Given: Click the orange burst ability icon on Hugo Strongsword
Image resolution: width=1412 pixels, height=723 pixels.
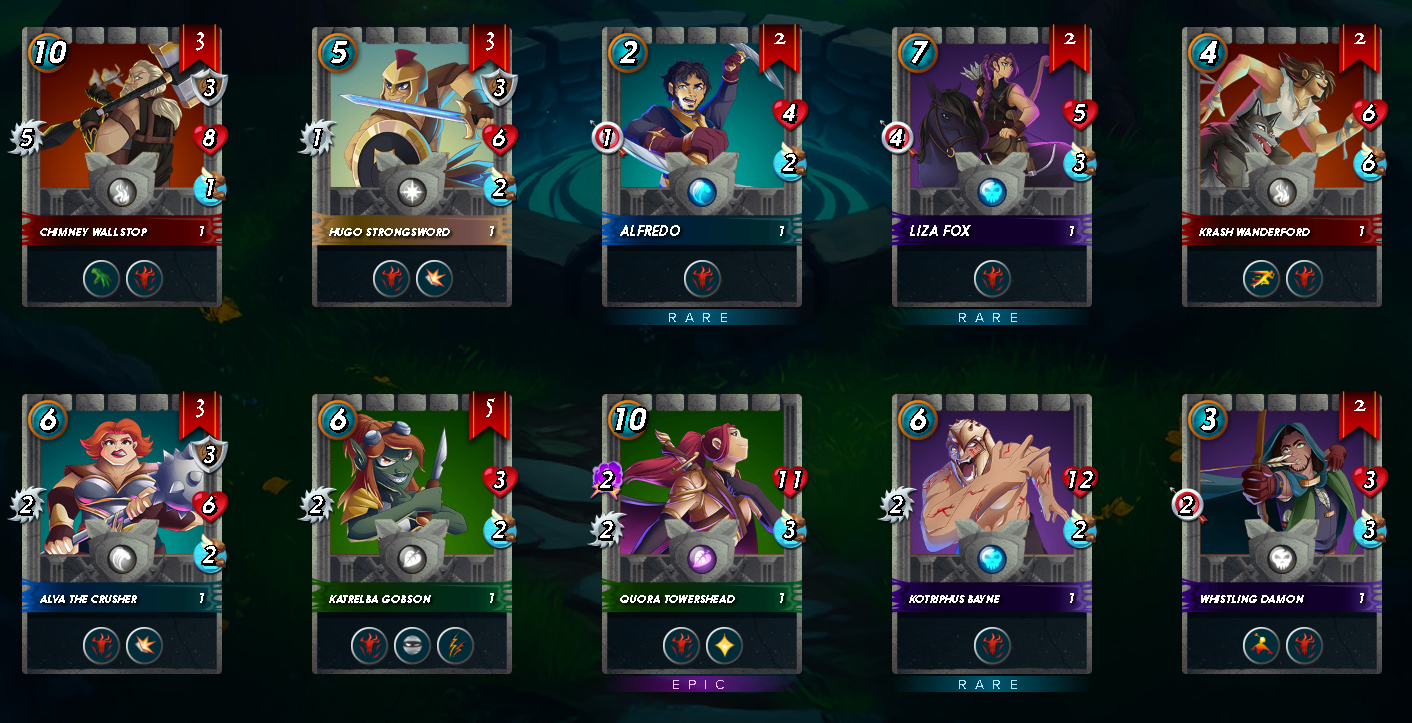Looking at the screenshot, I should click(x=434, y=278).
